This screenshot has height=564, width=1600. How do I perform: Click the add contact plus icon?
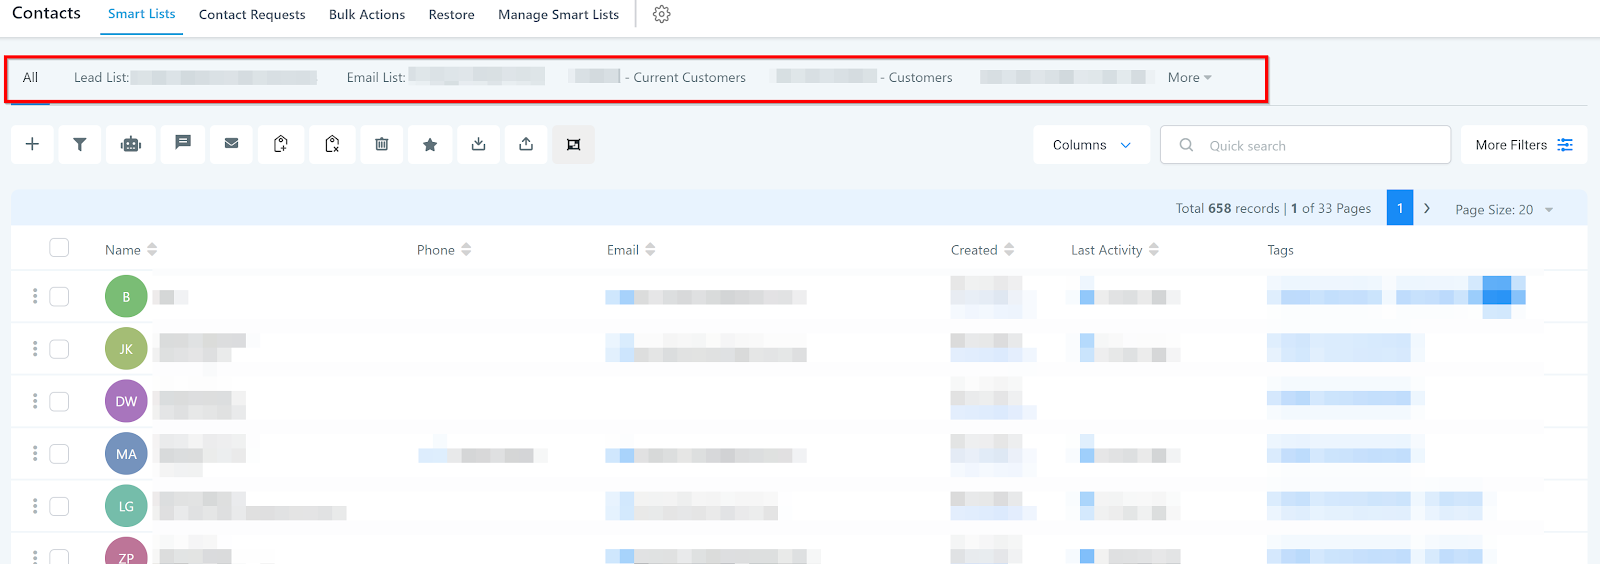(32, 144)
